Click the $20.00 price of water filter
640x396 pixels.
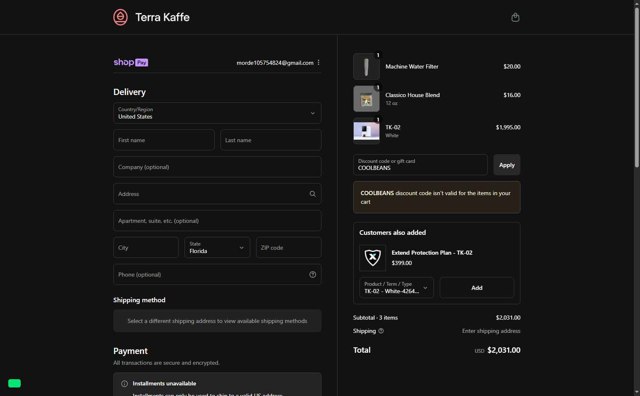512,67
